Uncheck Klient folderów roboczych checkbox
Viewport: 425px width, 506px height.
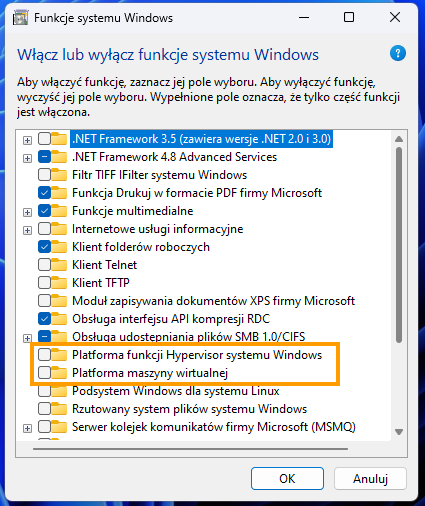tap(44, 247)
